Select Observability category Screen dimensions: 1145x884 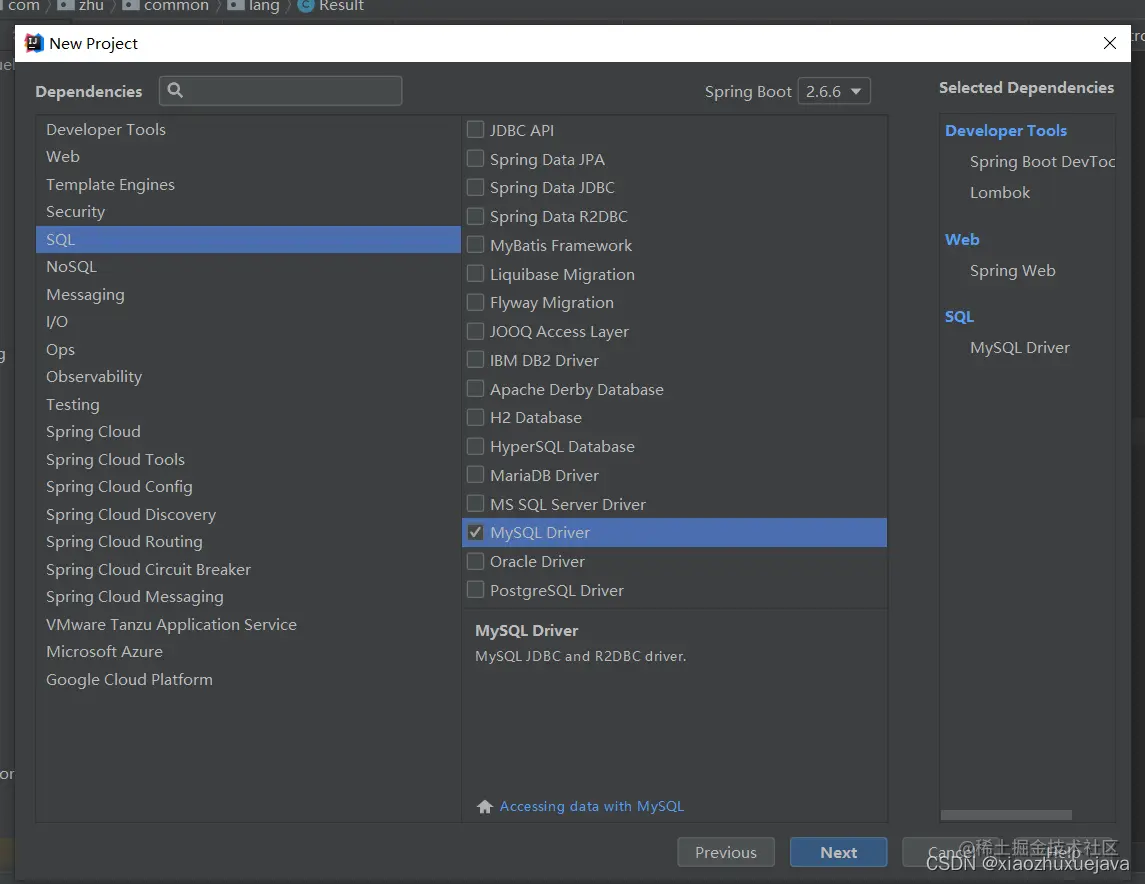[248, 377]
